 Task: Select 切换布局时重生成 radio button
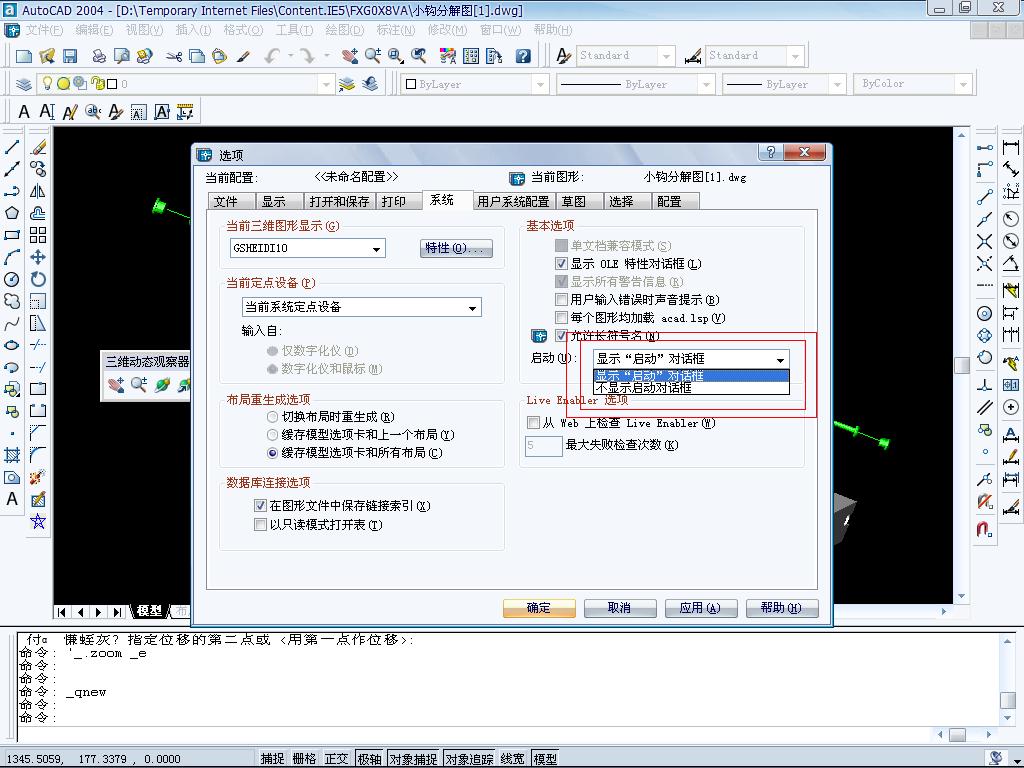272,417
